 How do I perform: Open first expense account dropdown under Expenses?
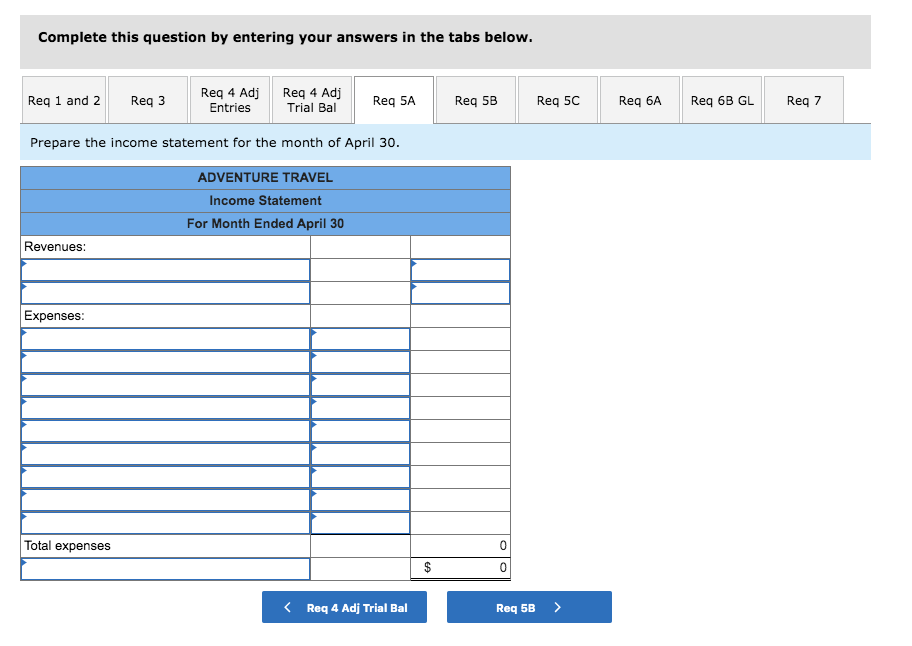point(165,339)
